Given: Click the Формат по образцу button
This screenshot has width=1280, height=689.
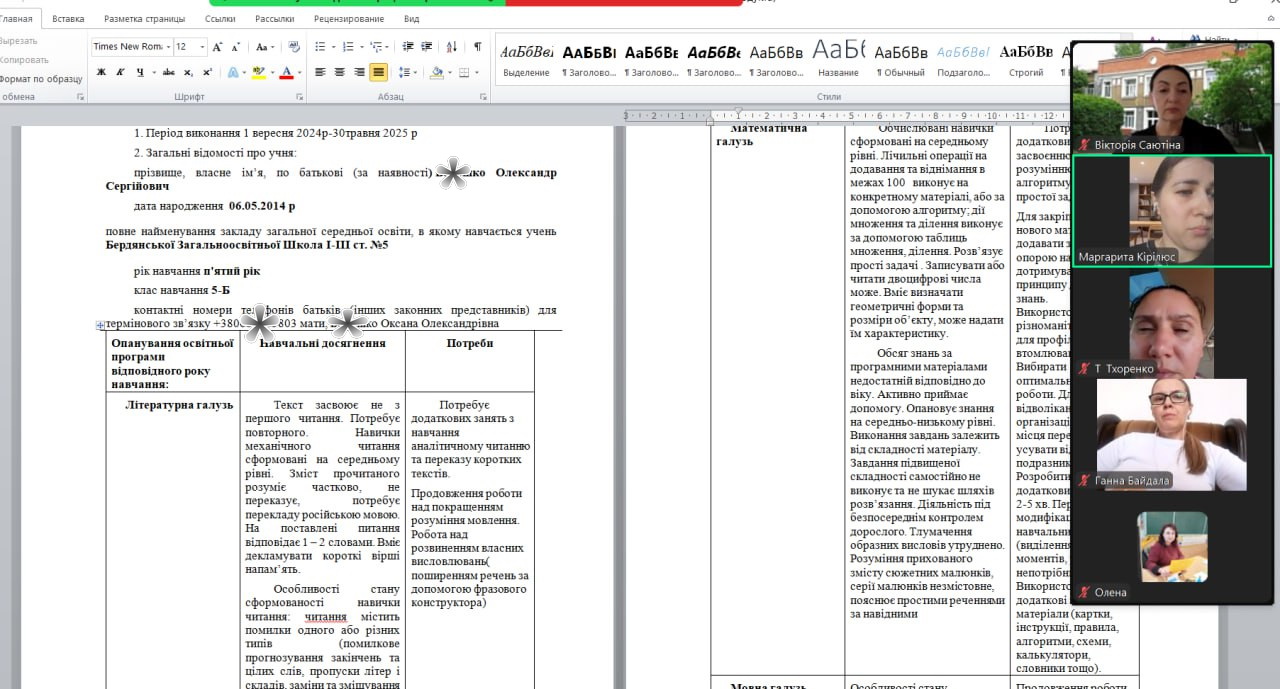Looking at the screenshot, I should [x=40, y=78].
